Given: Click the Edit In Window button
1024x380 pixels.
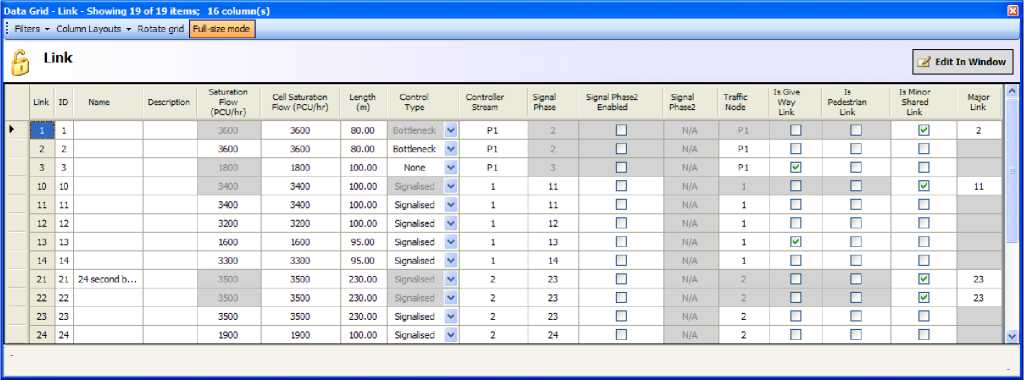Looking at the screenshot, I should (963, 61).
